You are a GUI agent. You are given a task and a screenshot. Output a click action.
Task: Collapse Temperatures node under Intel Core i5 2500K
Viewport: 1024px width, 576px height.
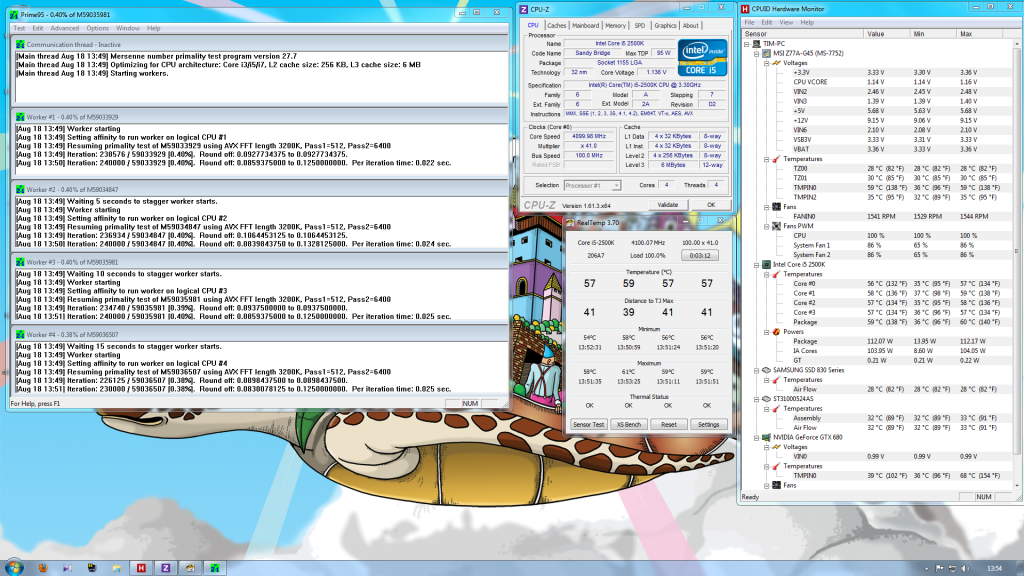767,274
